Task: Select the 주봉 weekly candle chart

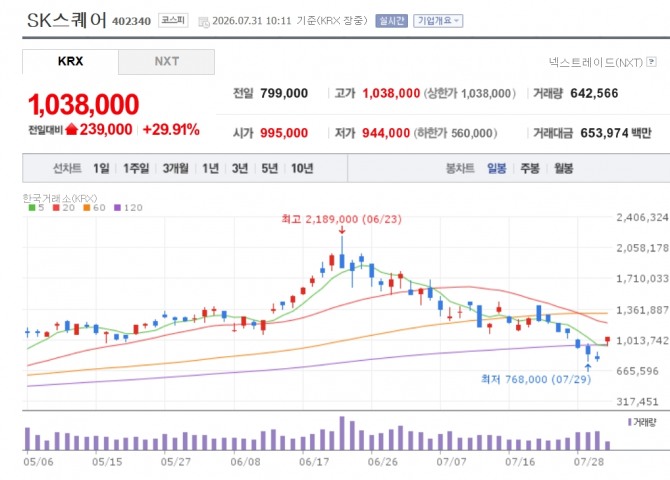Action: coord(530,168)
